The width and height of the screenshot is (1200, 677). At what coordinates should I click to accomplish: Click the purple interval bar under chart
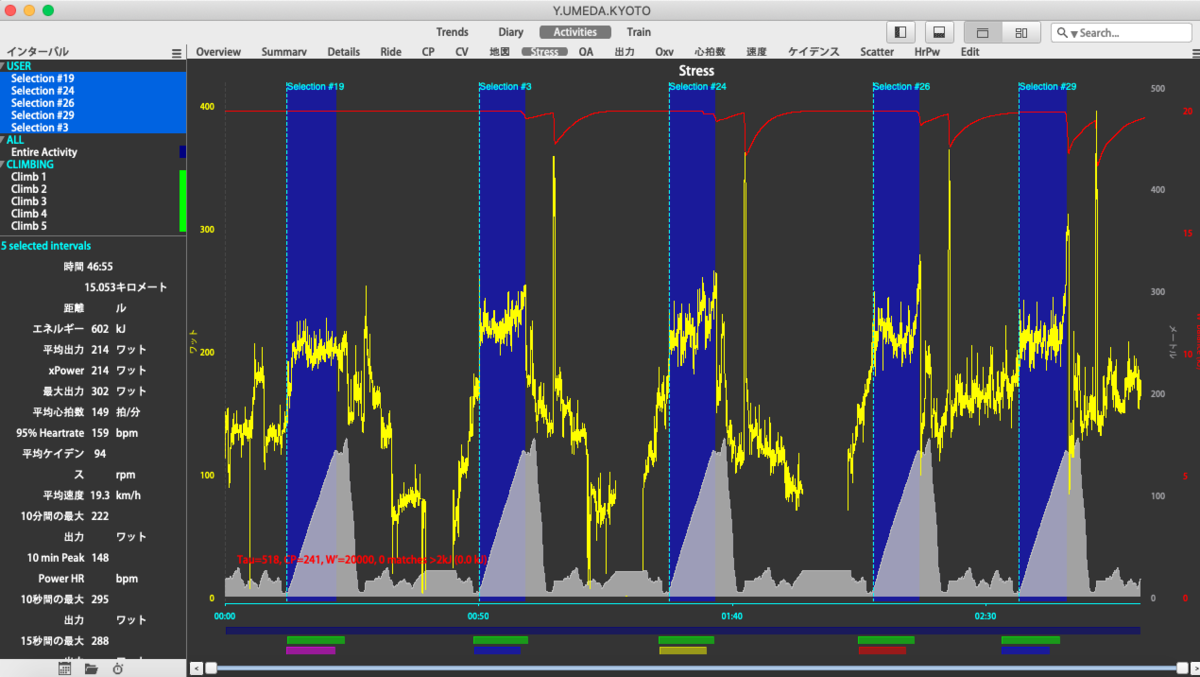(x=310, y=650)
